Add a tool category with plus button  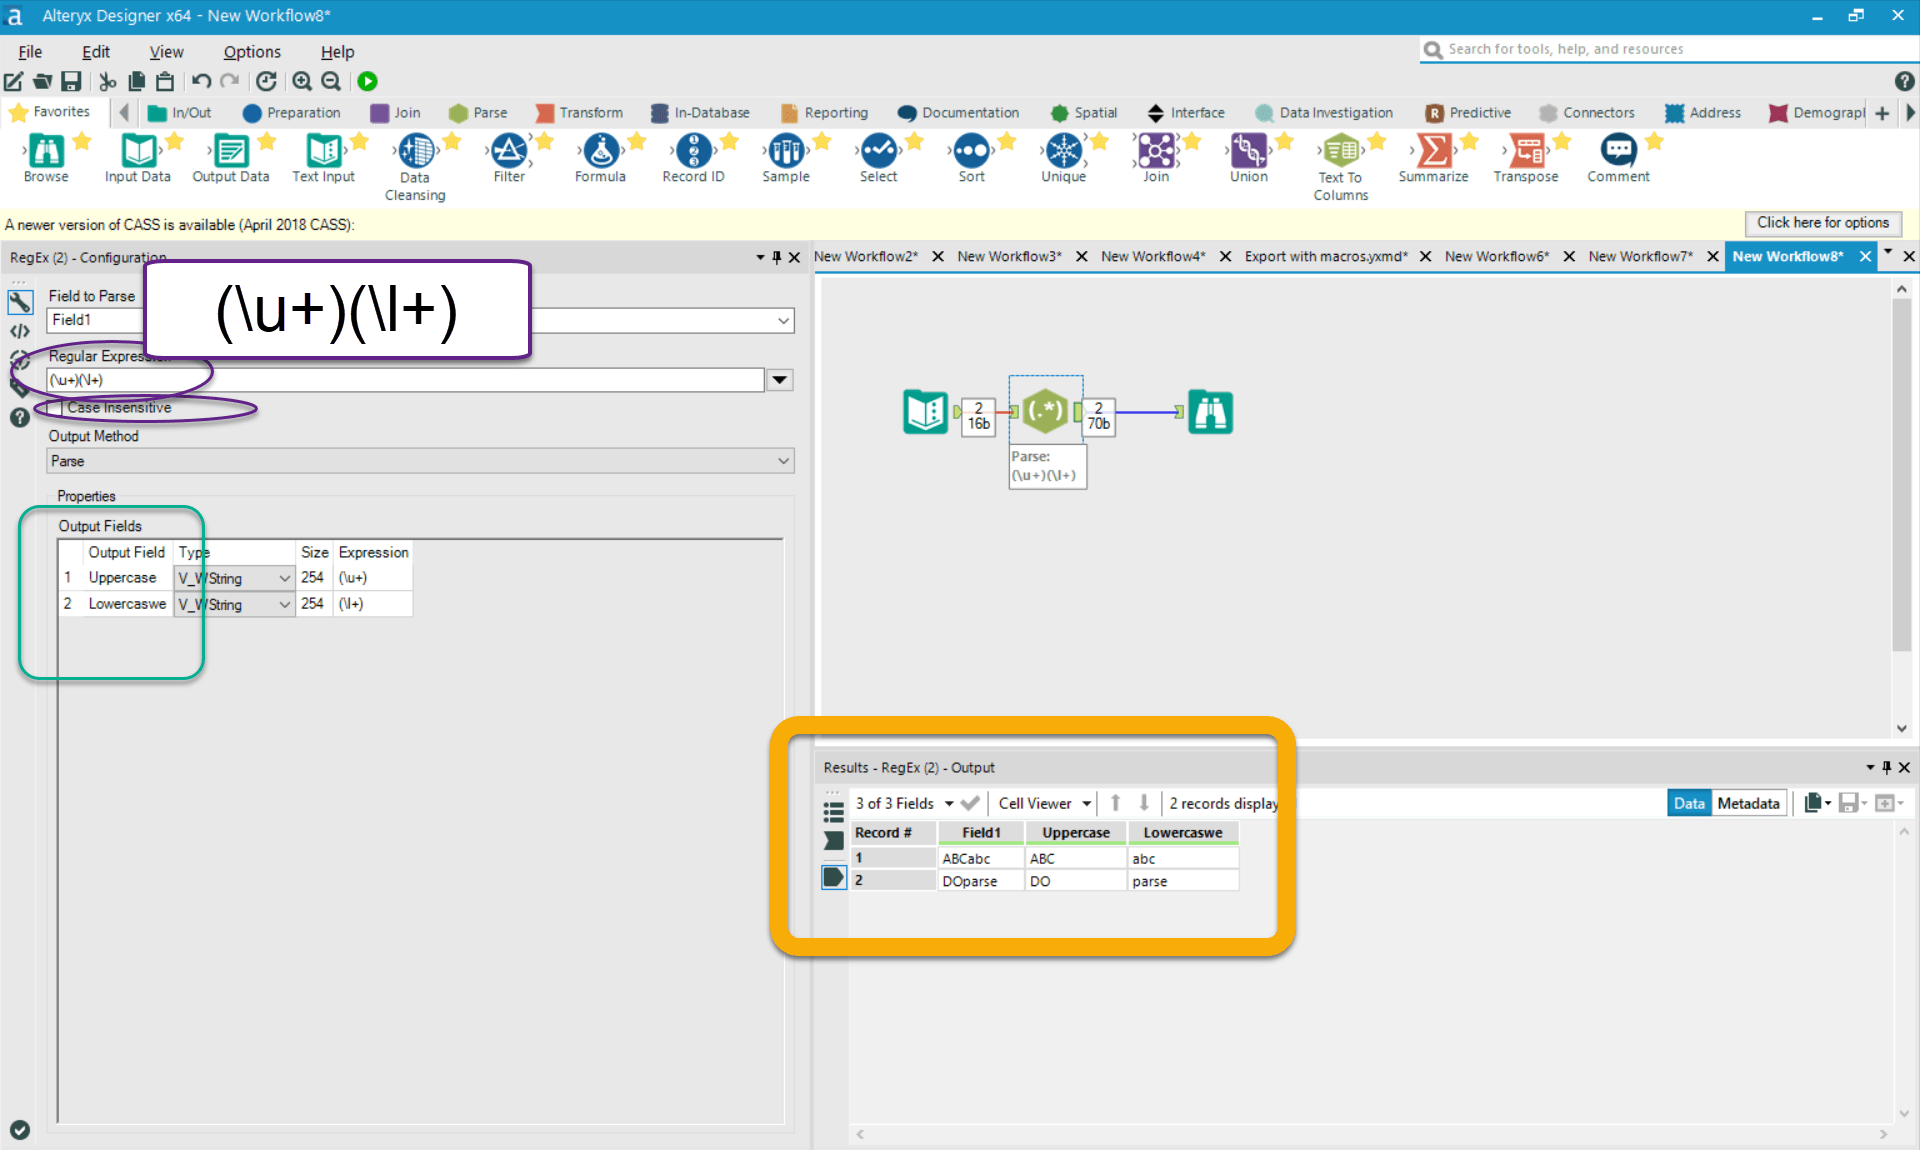coord(1882,113)
